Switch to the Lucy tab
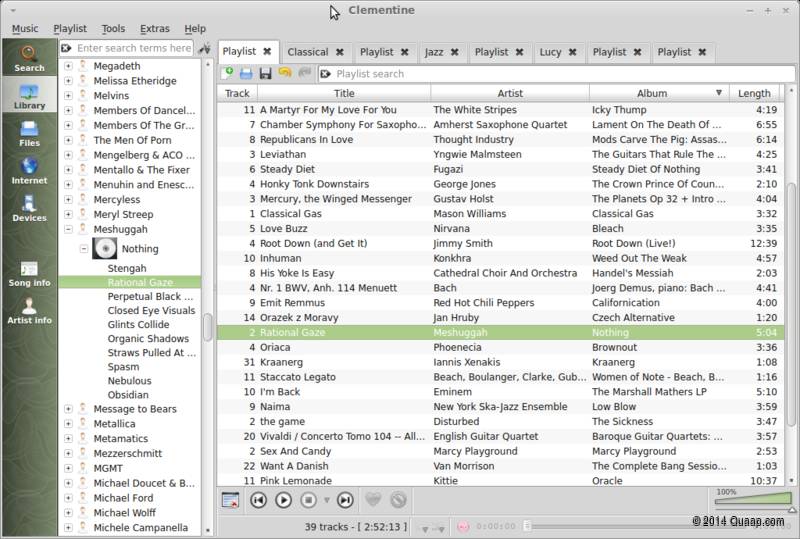Screen dimensions: 800x539 coord(550,52)
